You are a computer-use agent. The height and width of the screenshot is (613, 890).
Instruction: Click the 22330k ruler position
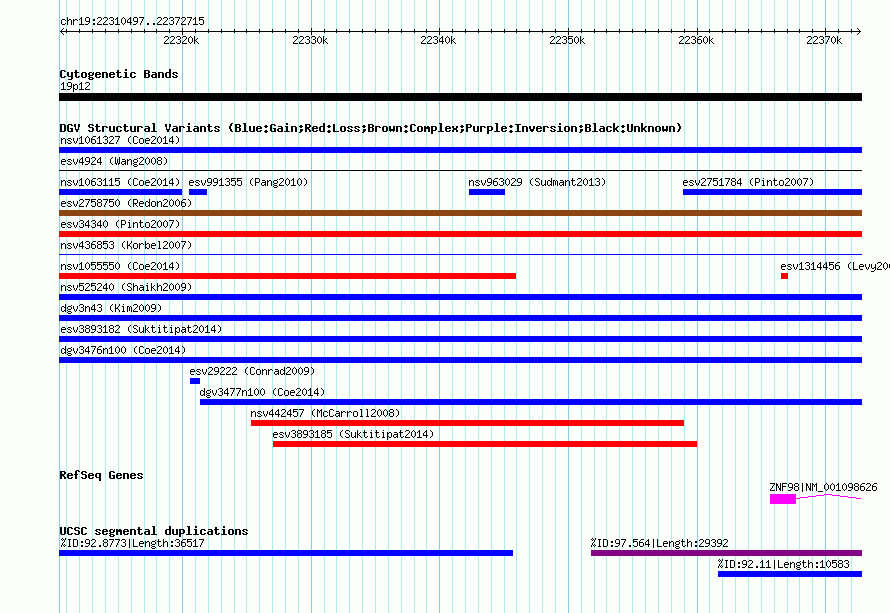[x=310, y=40]
